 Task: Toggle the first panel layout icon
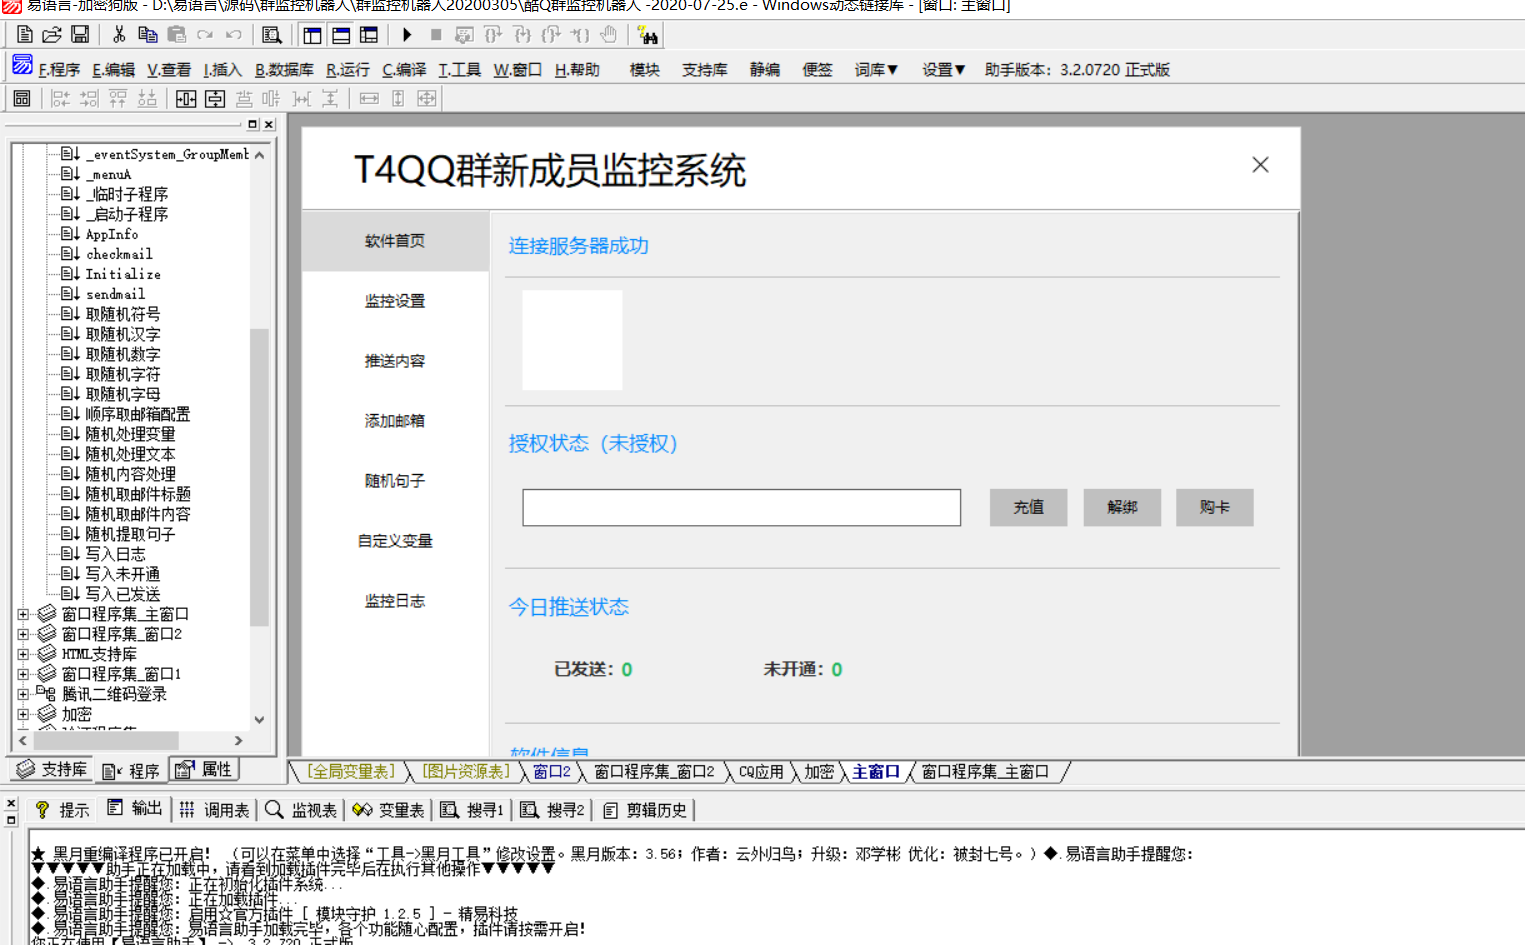coord(313,35)
